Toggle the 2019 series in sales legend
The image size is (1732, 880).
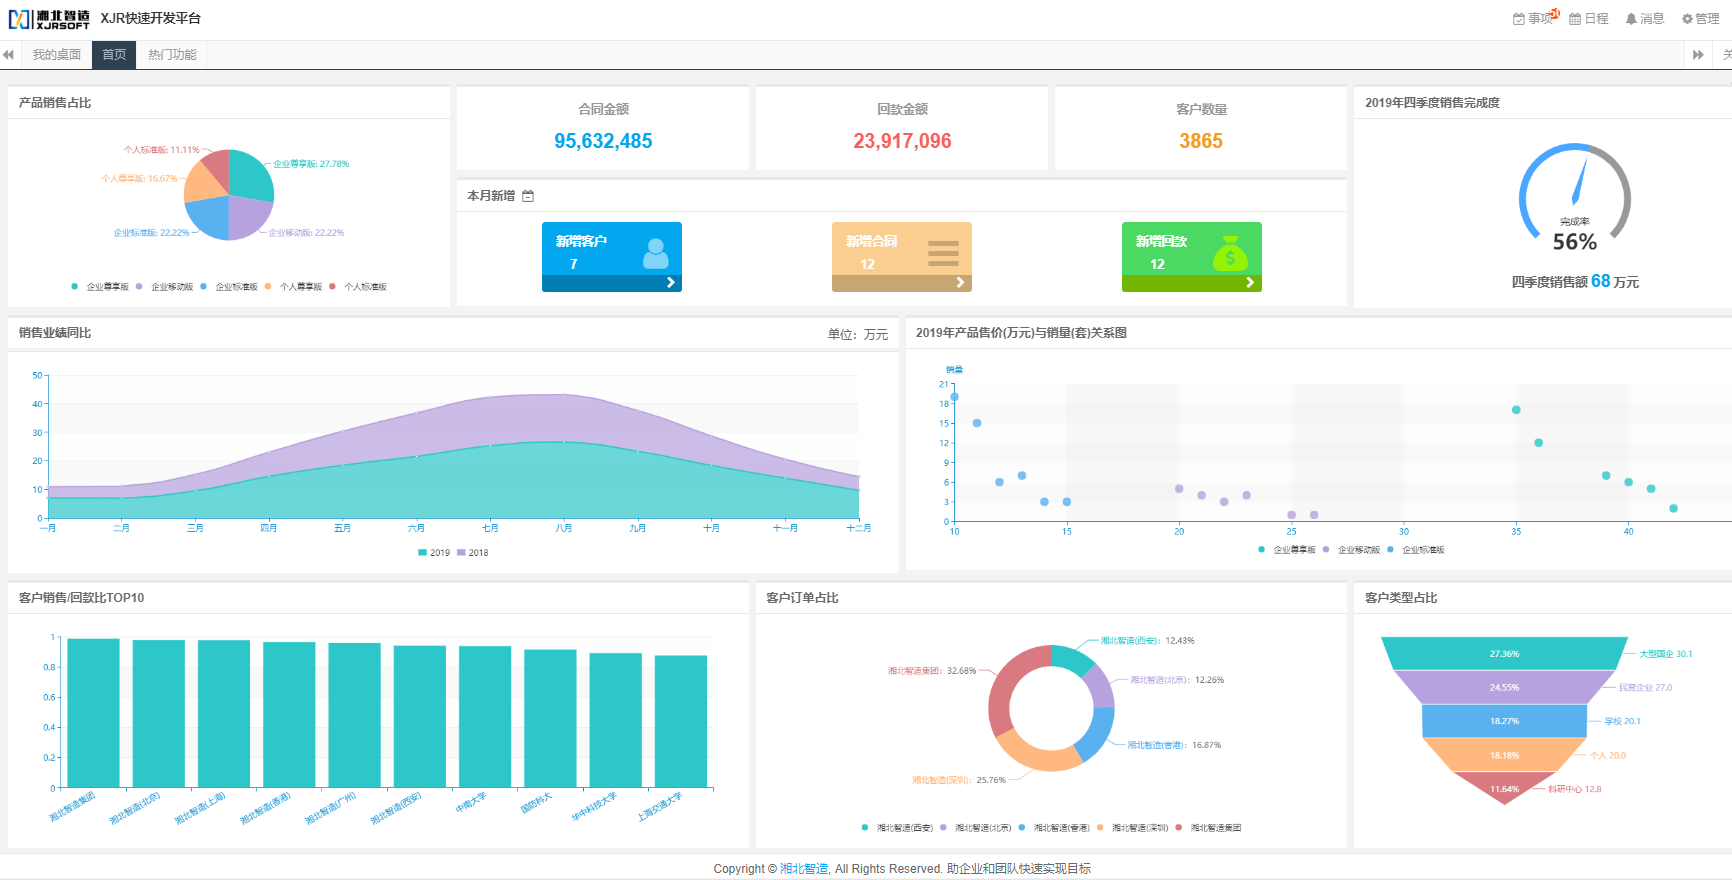(434, 553)
